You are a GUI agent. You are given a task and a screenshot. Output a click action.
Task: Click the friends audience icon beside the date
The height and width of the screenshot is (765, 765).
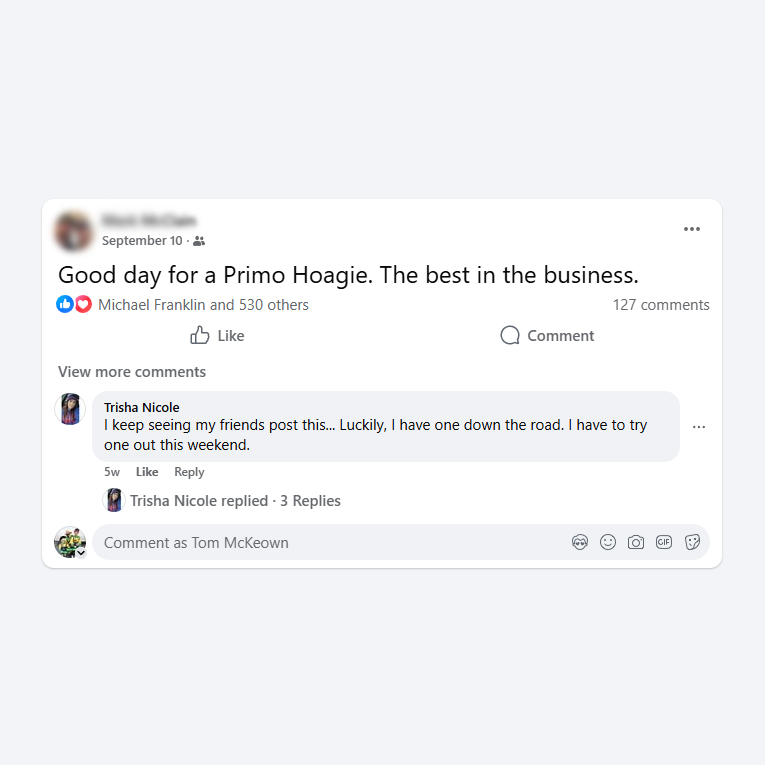[199, 241]
